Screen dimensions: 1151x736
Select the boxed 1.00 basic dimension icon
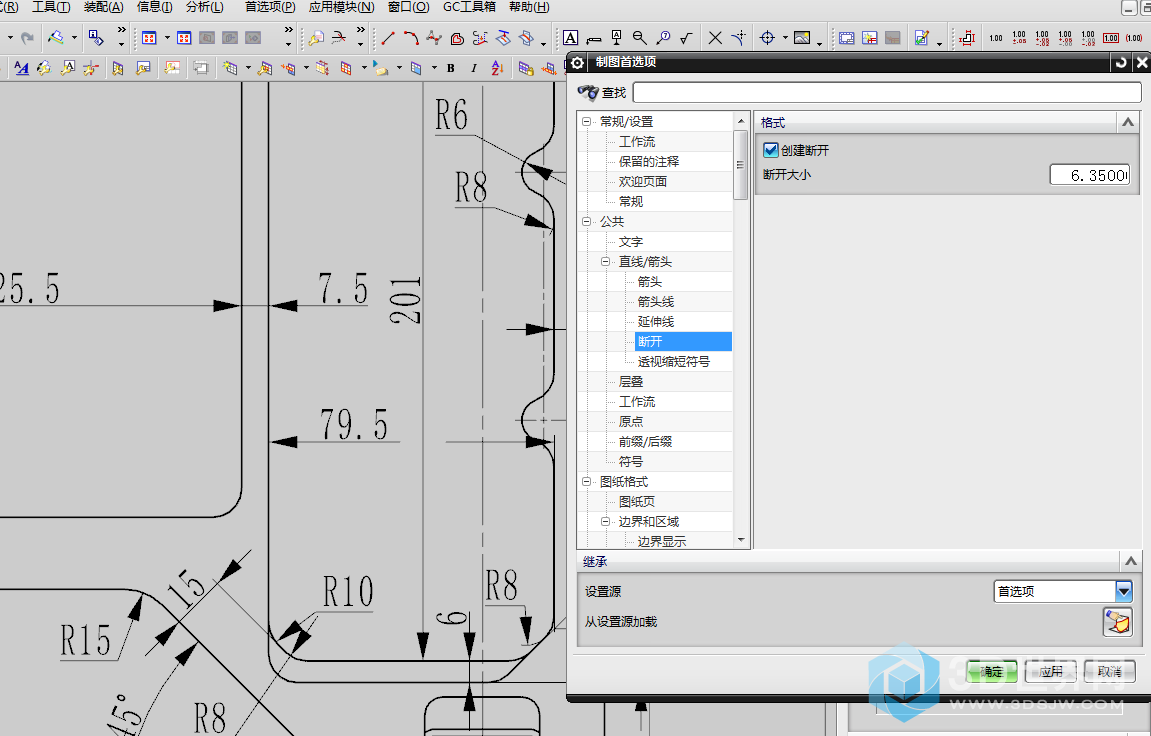pos(1111,37)
